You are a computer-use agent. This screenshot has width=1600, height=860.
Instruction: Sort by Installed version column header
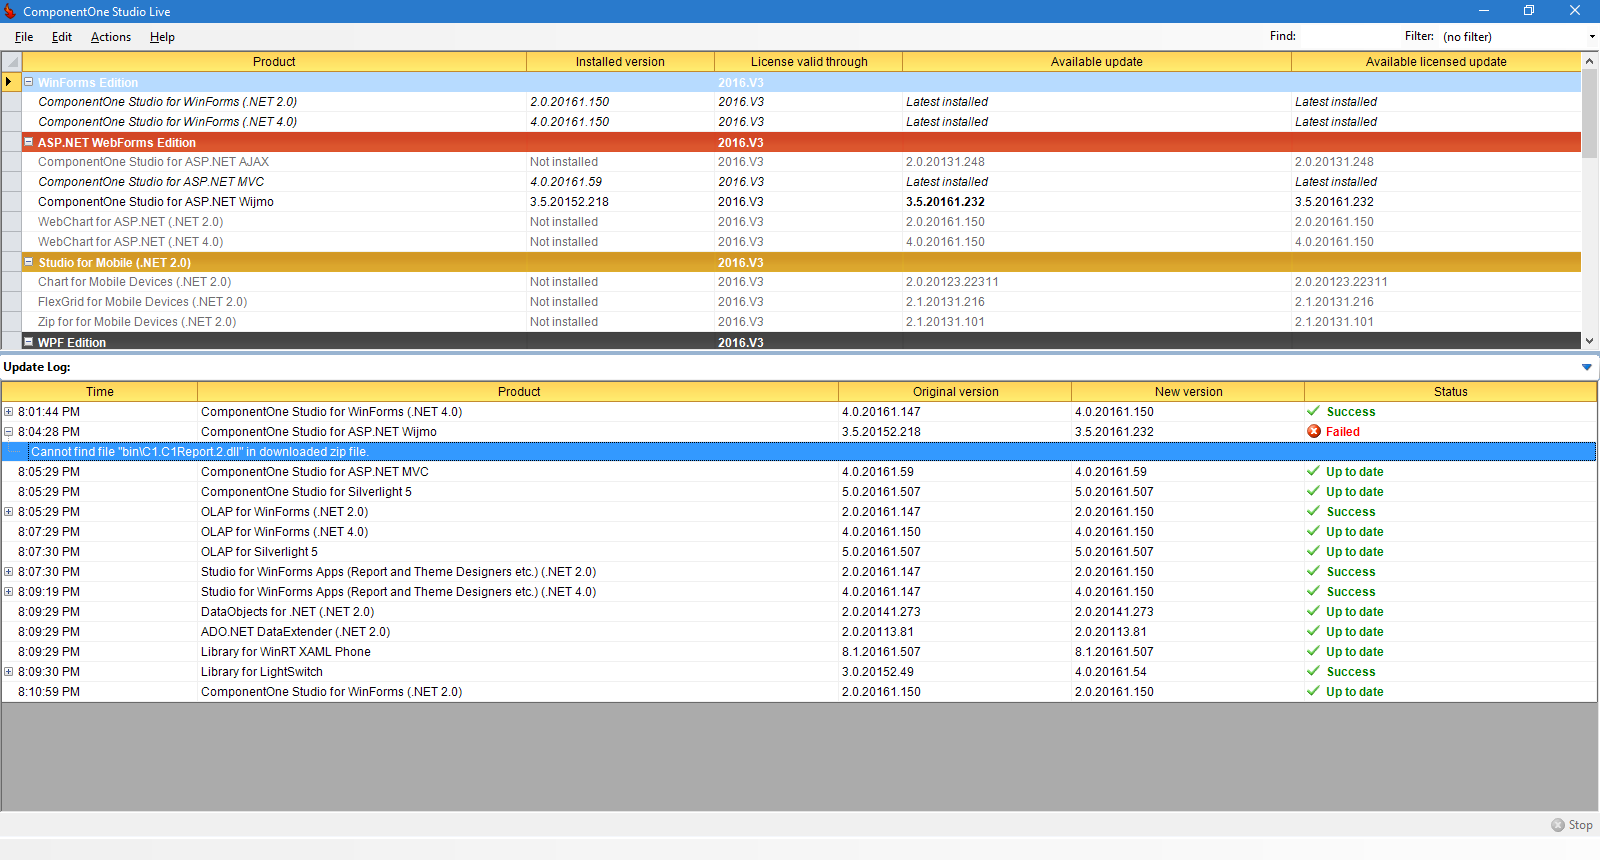[x=620, y=61]
